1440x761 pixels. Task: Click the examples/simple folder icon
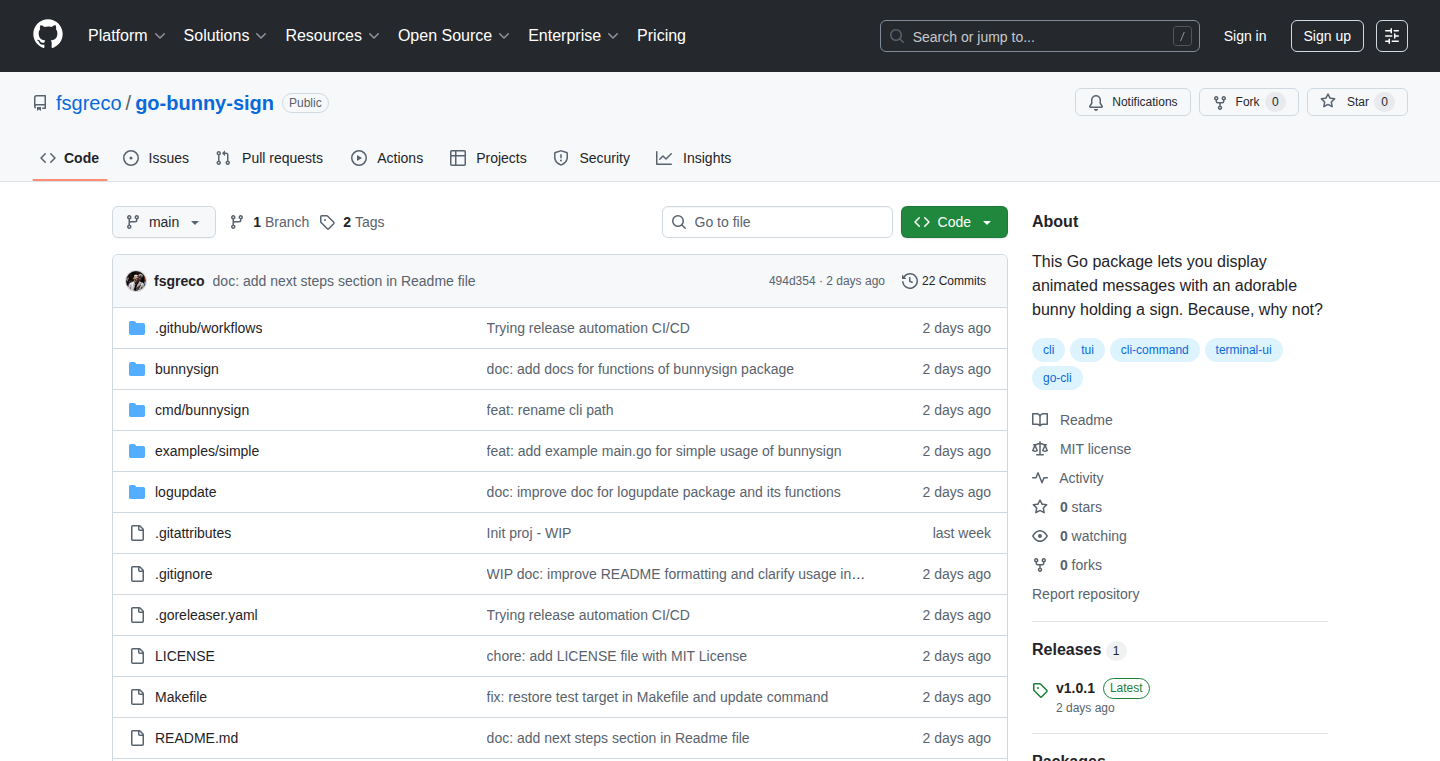coord(137,451)
